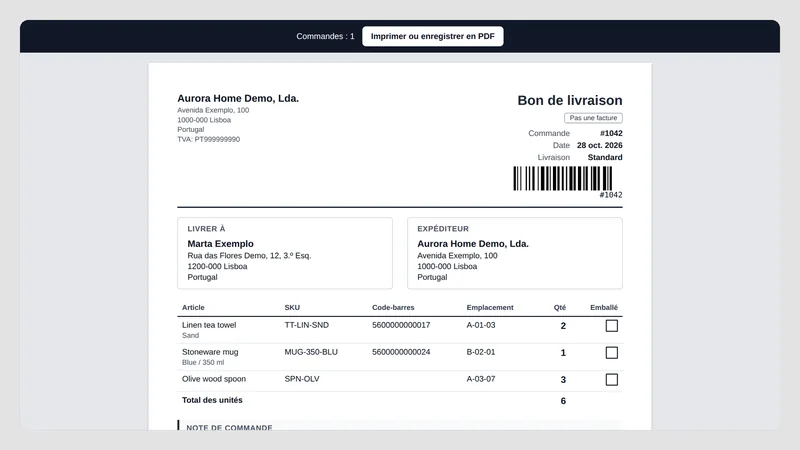The width and height of the screenshot is (800, 450).
Task: Mark Olive wood spoon as packed
Action: click(611, 380)
